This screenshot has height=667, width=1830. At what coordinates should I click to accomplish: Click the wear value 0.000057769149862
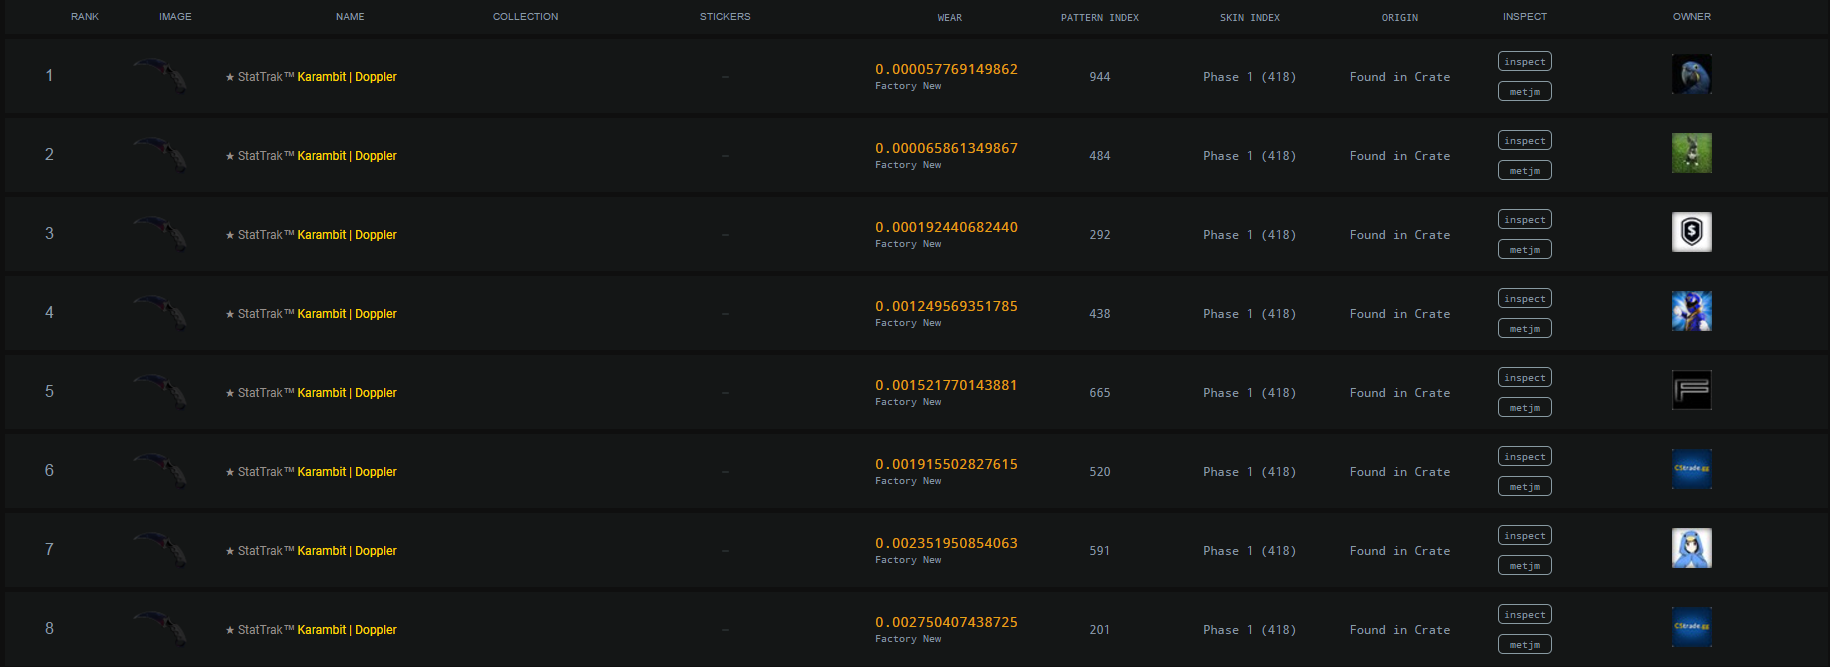point(946,69)
